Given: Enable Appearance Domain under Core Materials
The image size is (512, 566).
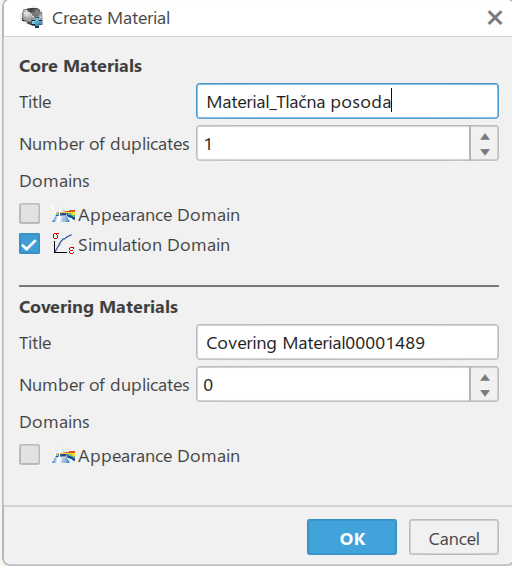Looking at the screenshot, I should [30, 213].
